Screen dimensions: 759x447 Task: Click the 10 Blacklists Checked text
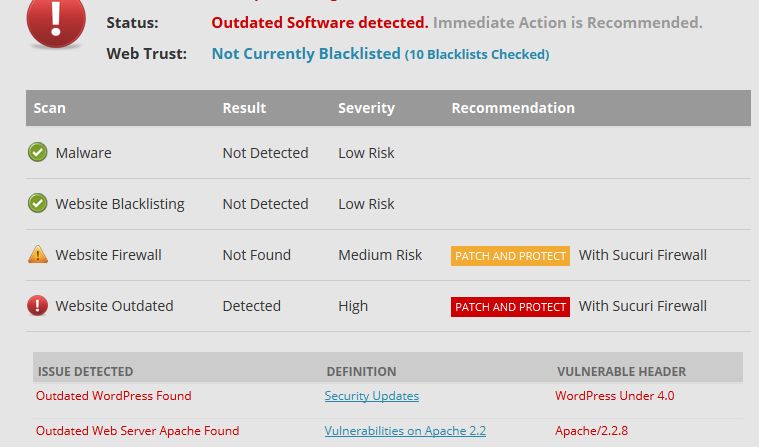477,54
